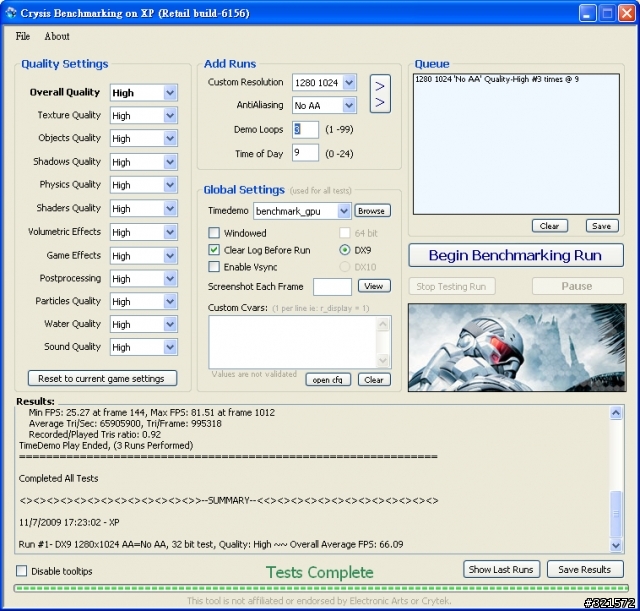The width and height of the screenshot is (640, 611).
Task: Click inside Custom Cvars text area
Action: pos(293,342)
